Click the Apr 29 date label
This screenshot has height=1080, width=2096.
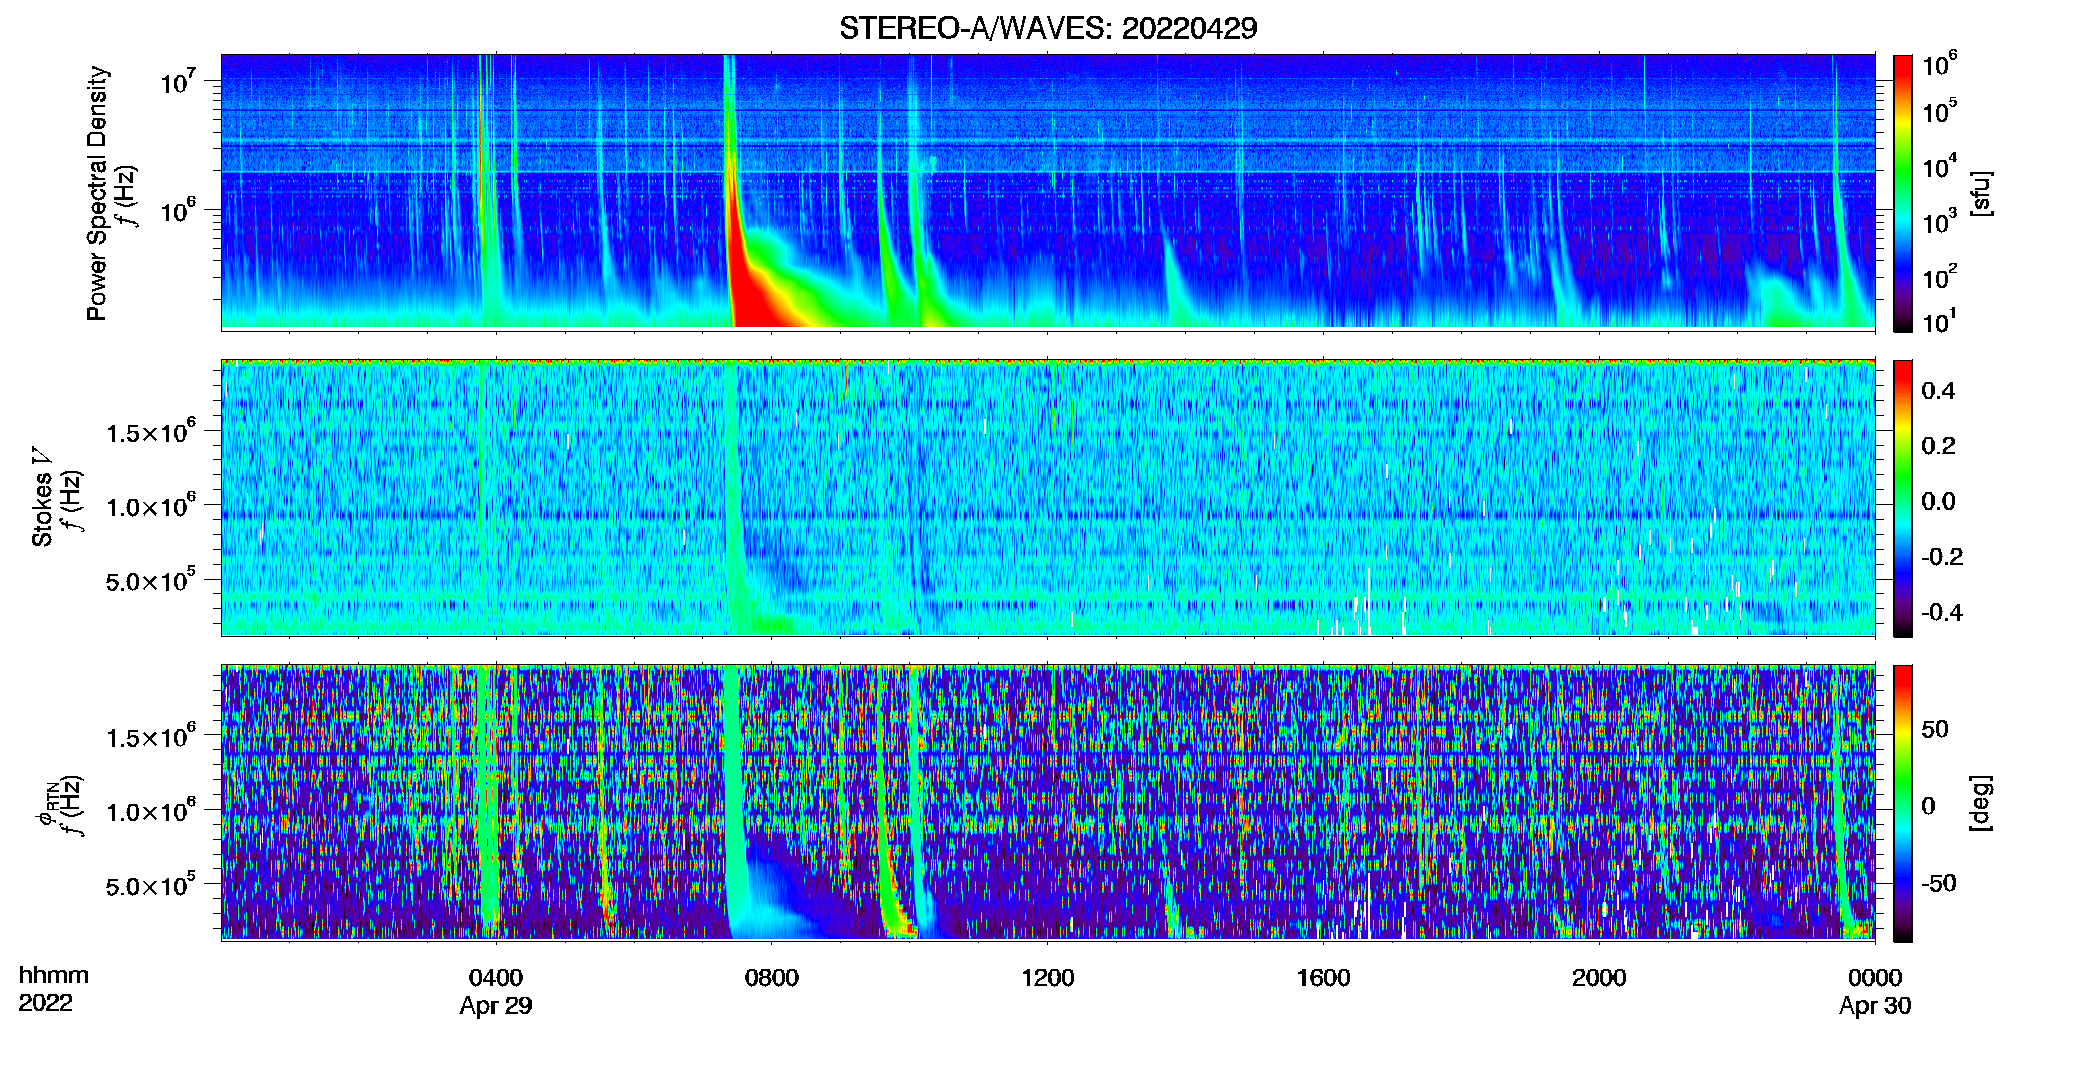click(x=496, y=1006)
